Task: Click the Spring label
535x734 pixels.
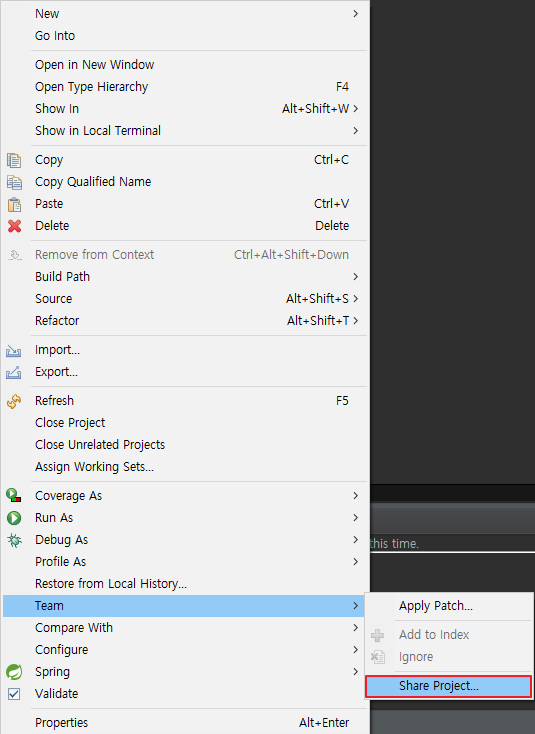Action: coord(52,672)
